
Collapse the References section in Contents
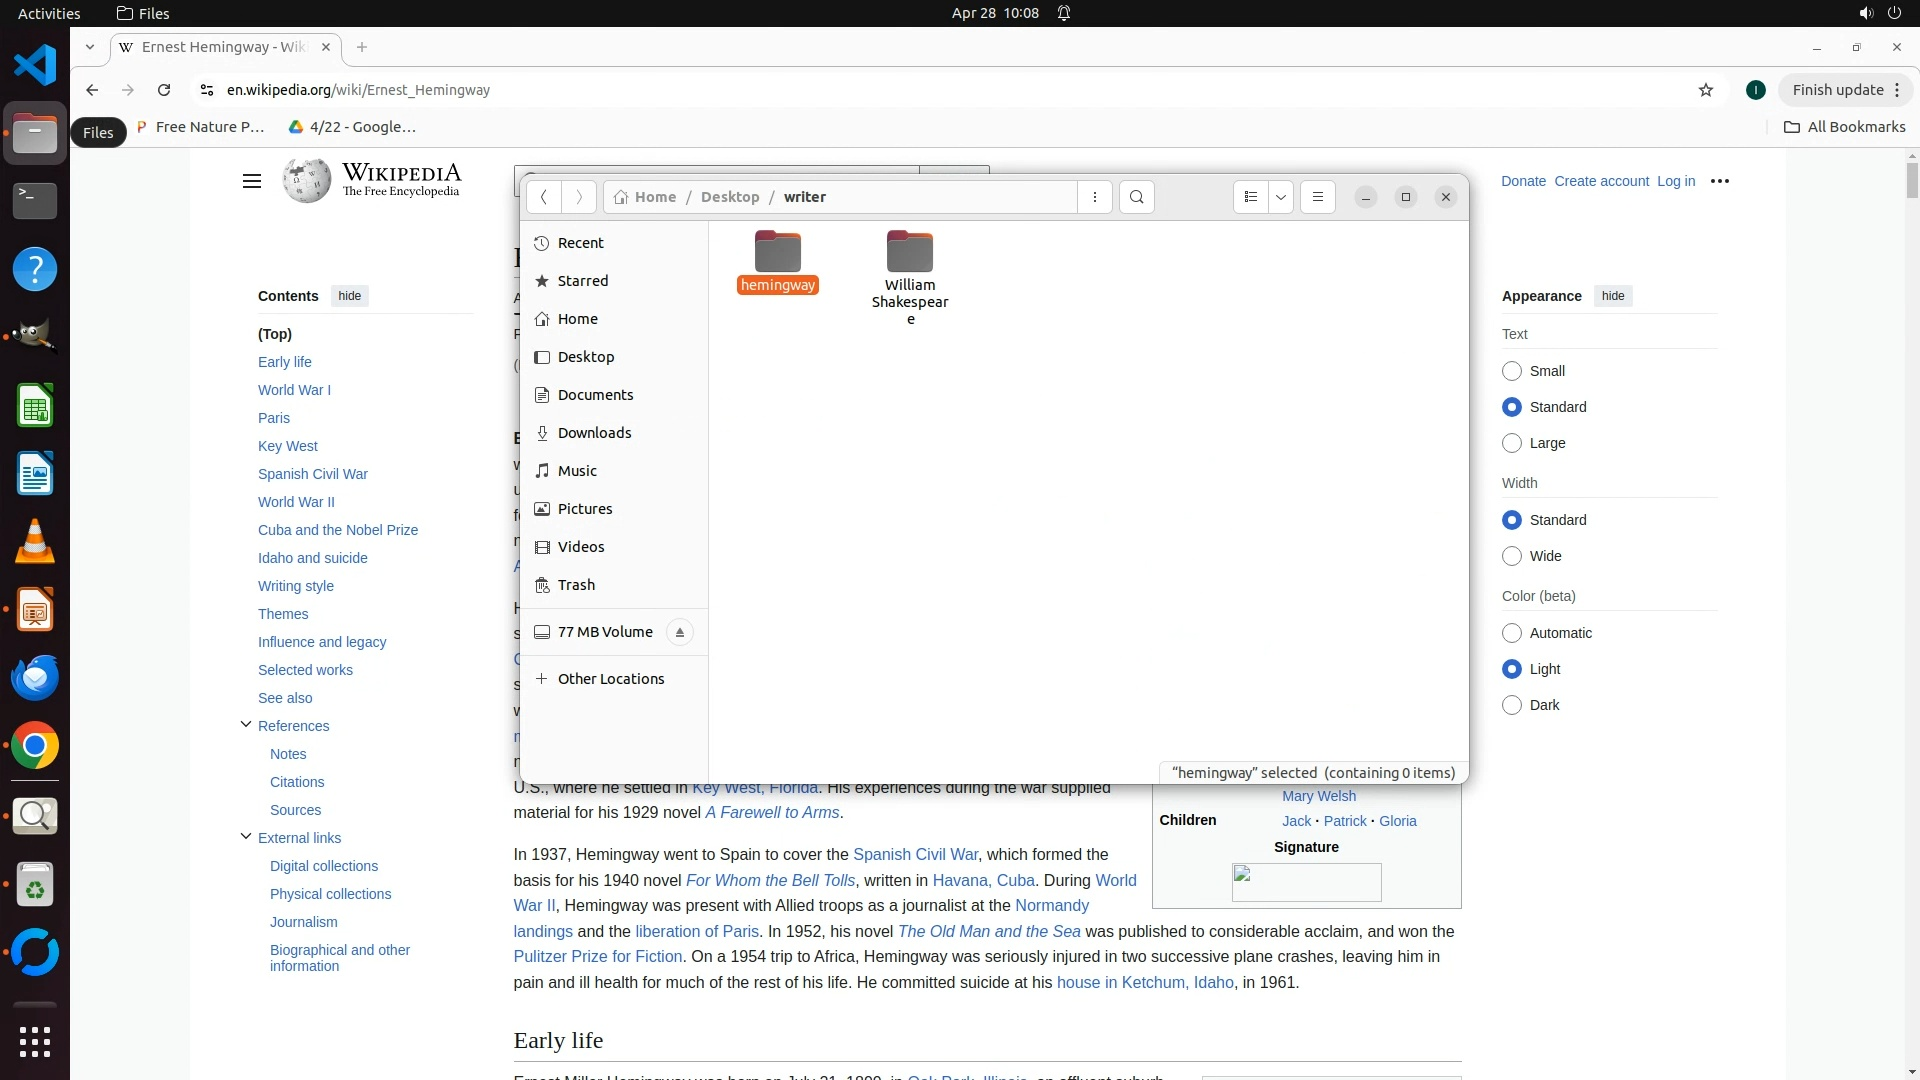click(245, 725)
